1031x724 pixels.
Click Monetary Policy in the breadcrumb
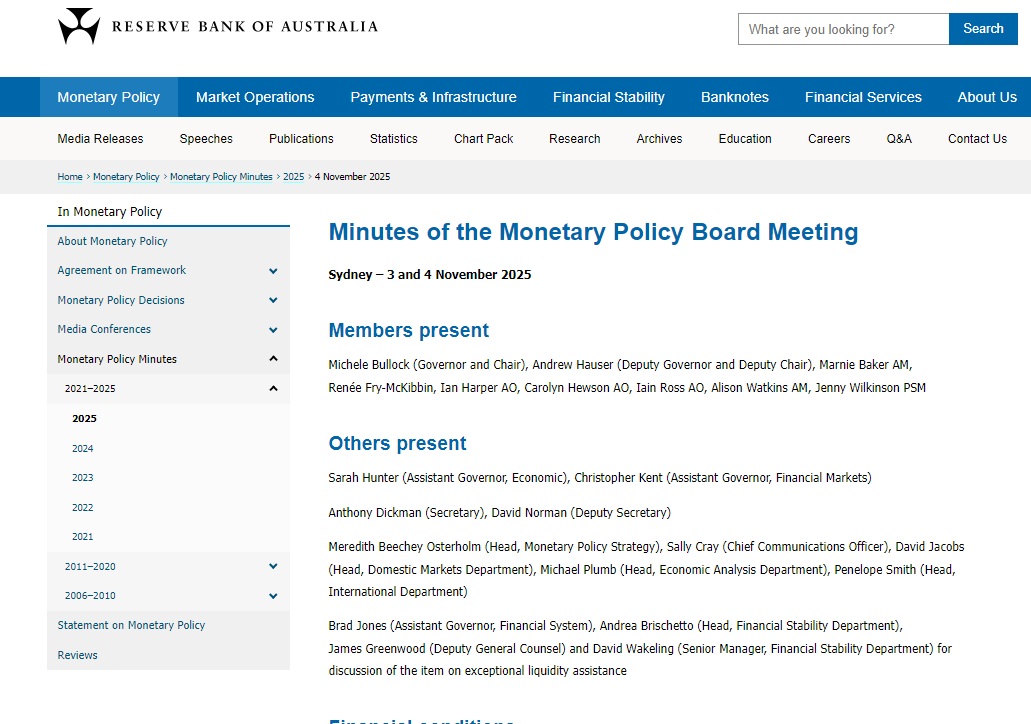(126, 177)
